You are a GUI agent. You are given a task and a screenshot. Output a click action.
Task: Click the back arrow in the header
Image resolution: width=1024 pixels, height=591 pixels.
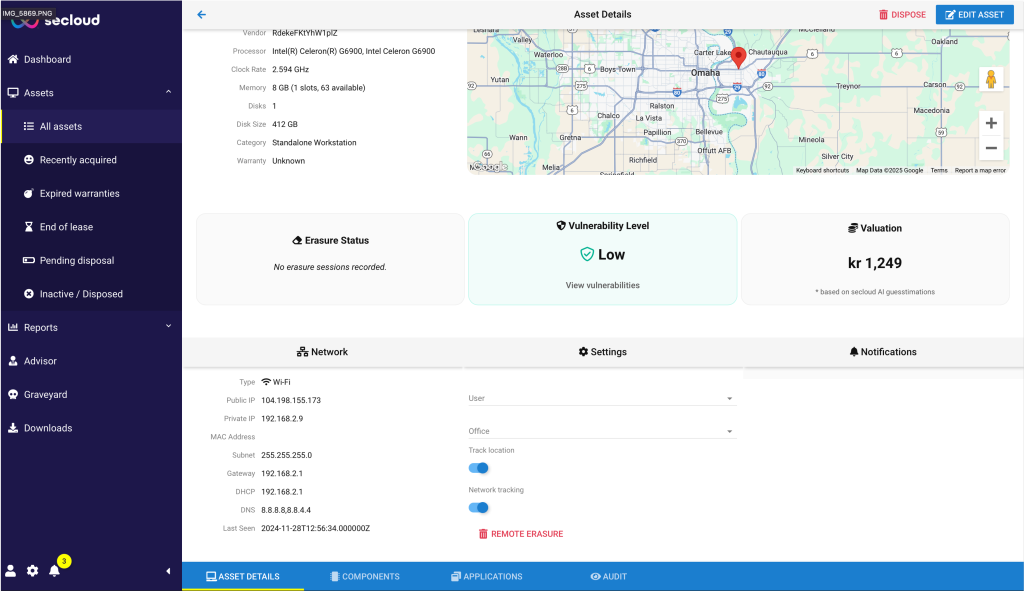click(201, 15)
